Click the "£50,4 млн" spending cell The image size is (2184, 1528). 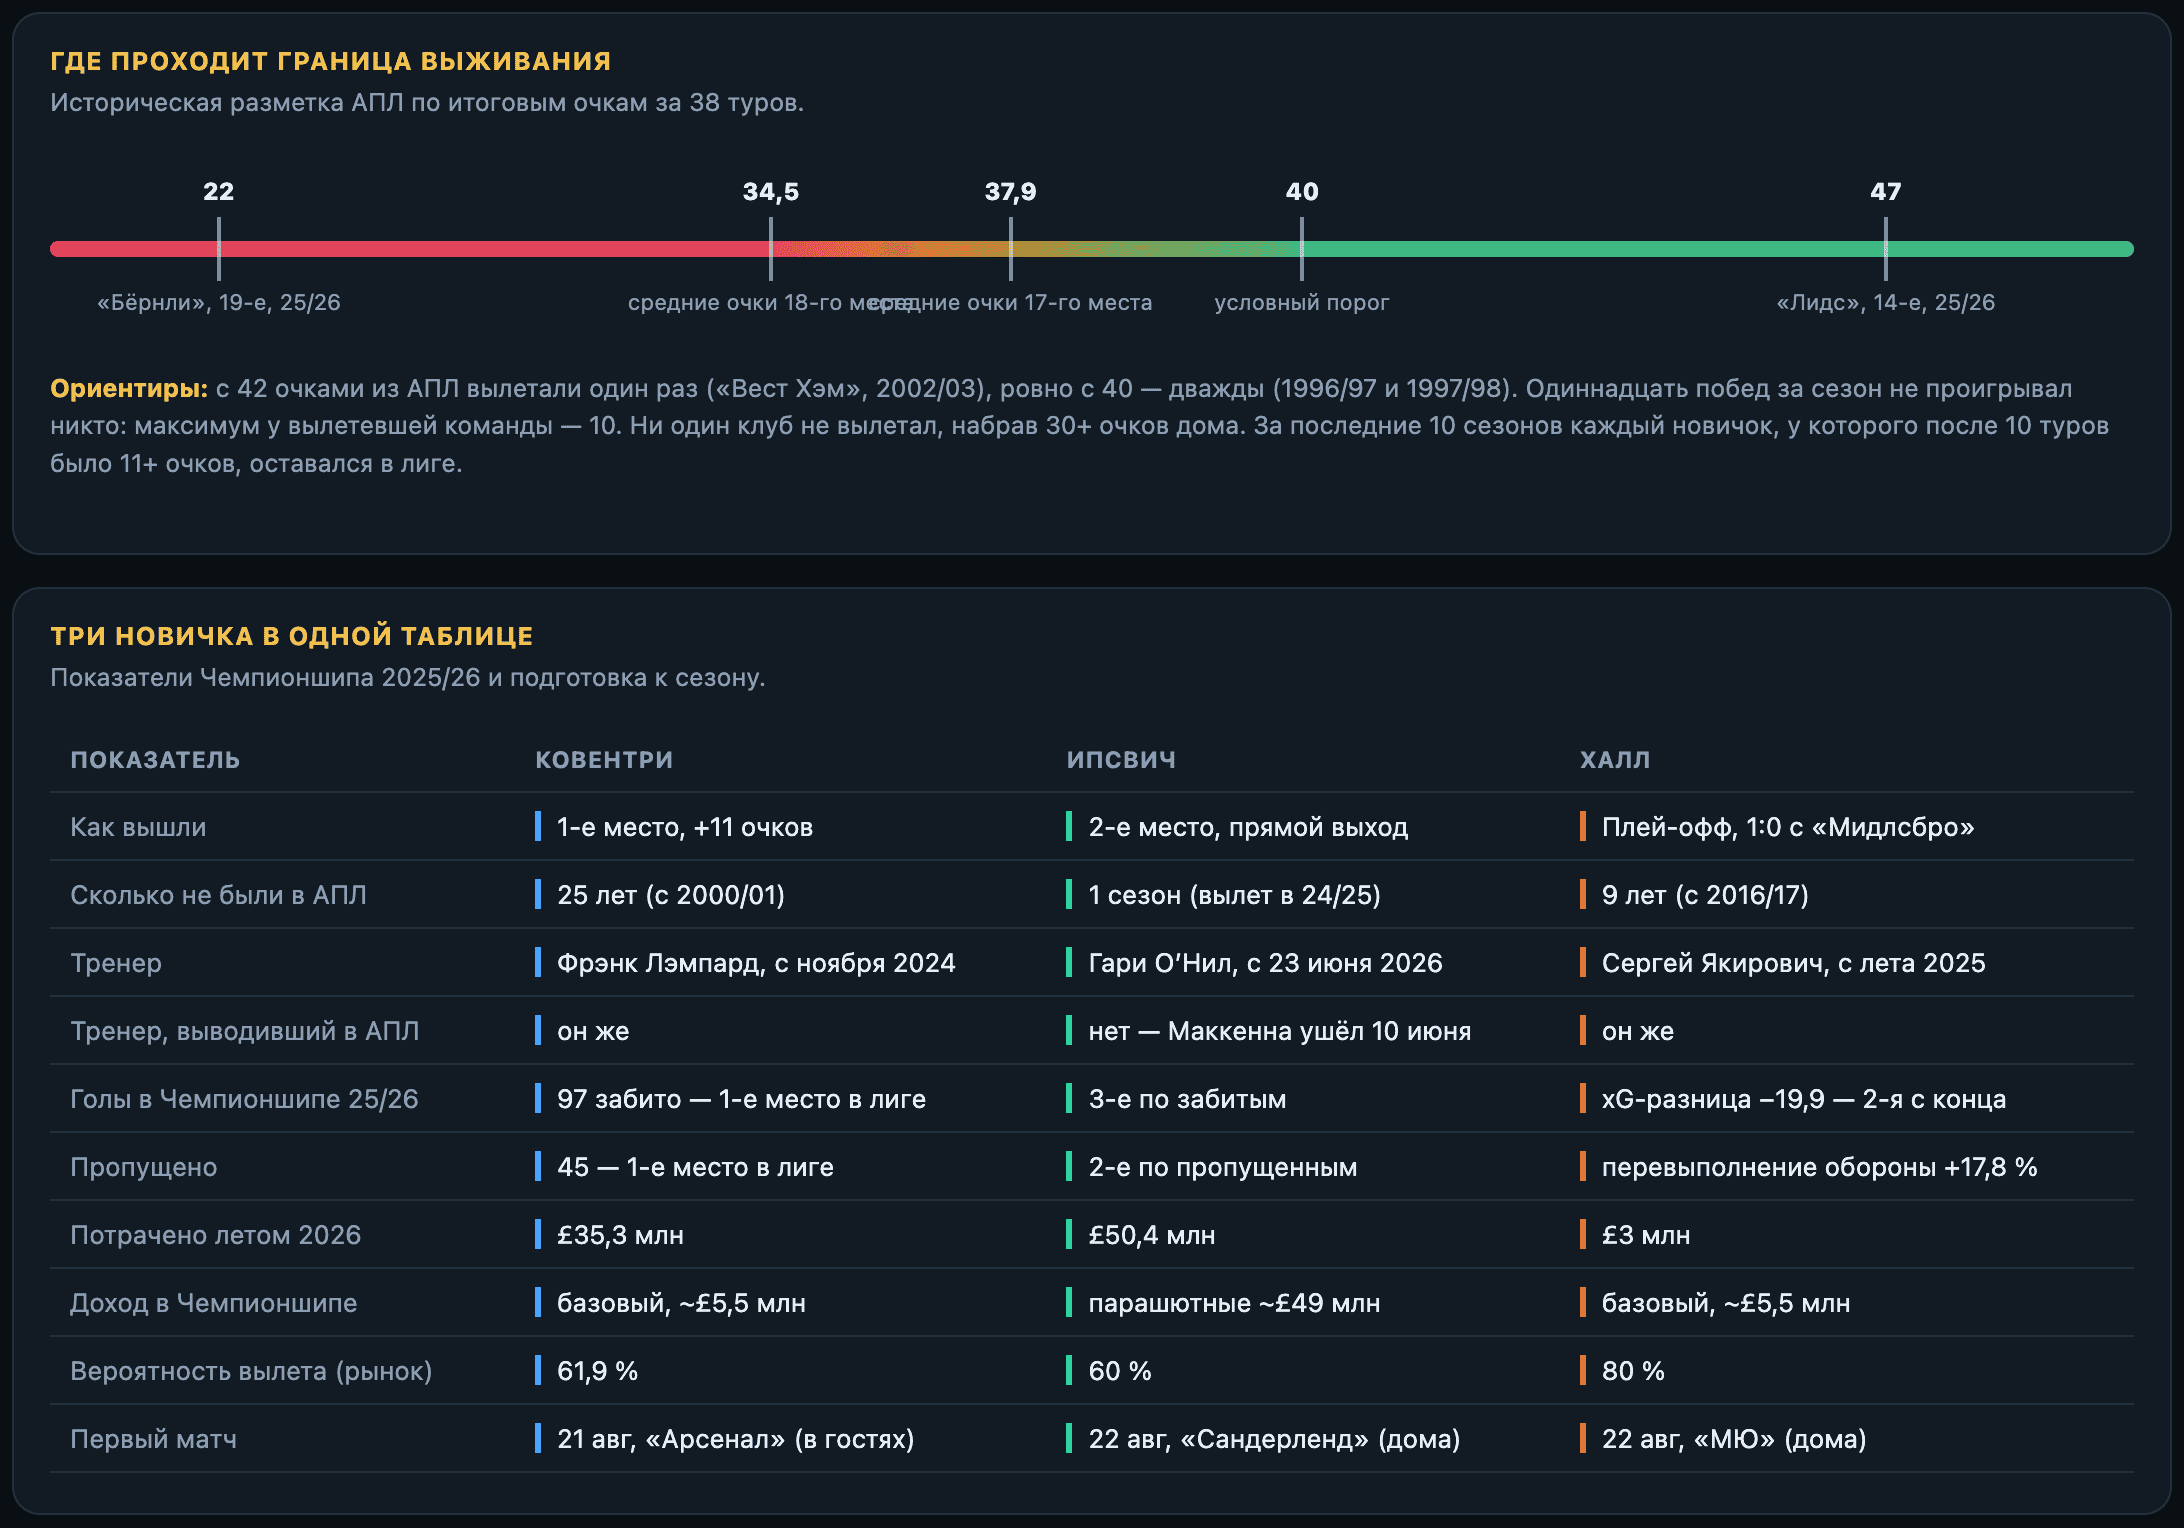tap(1152, 1235)
